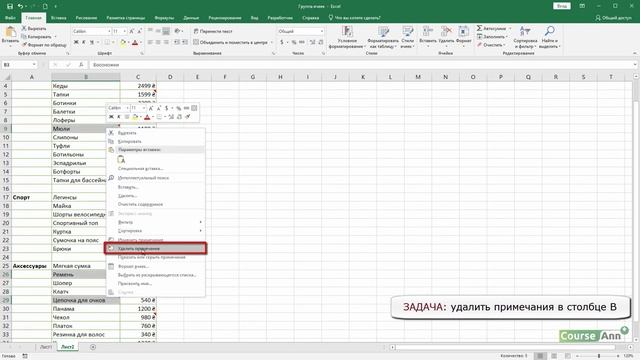The image size is (640, 360).
Task: Toggle Wrap Text (Перенести текст)
Action: click(213, 31)
